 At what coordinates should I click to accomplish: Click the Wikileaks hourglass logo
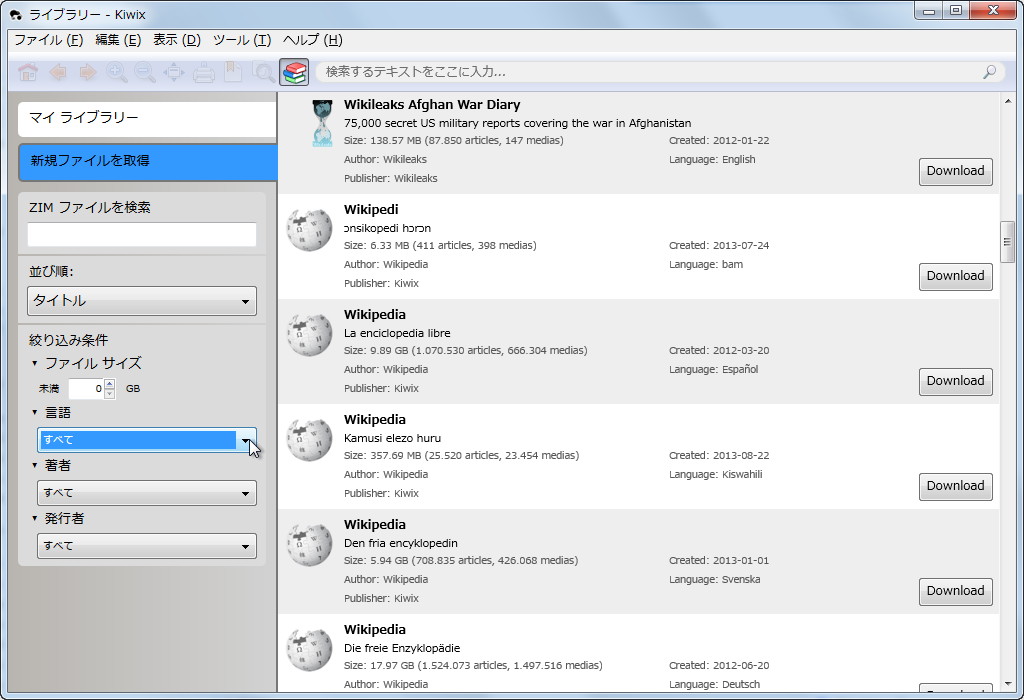pyautogui.click(x=321, y=123)
